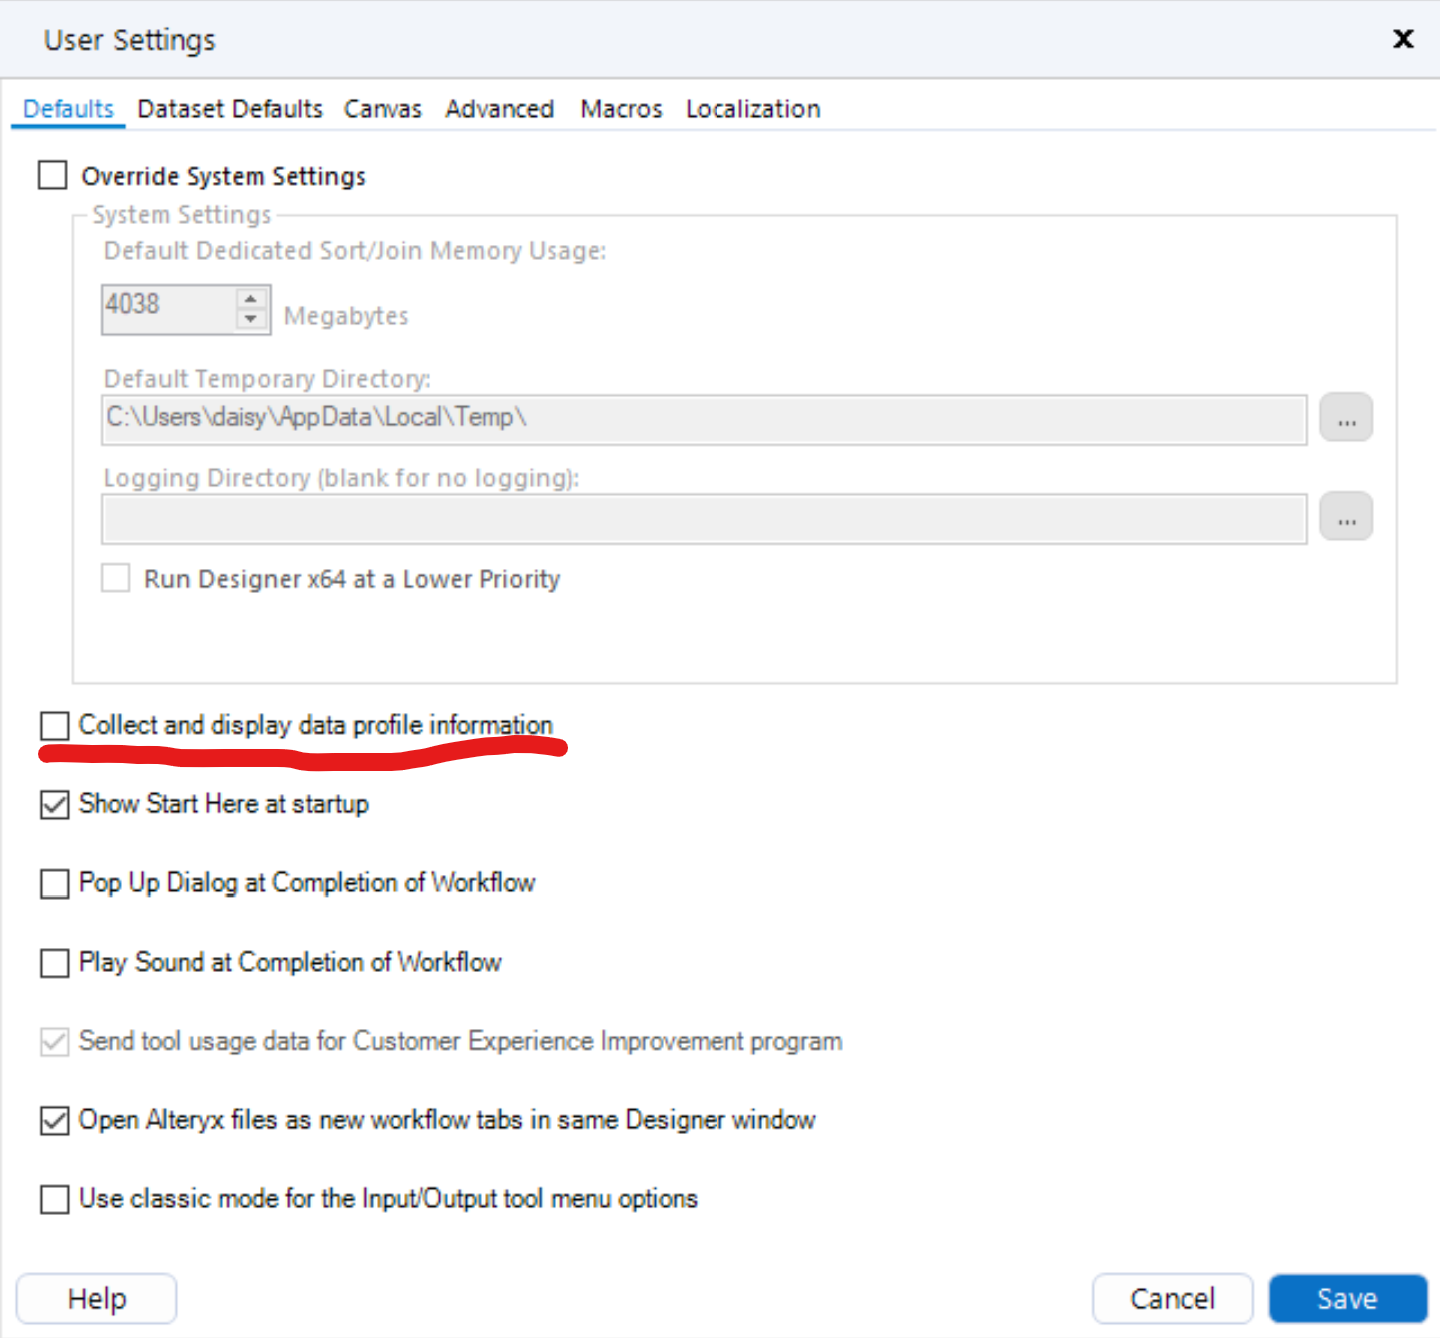This screenshot has width=1440, height=1338.
Task: Enable Collect and display data profile information
Action: pos(53,724)
